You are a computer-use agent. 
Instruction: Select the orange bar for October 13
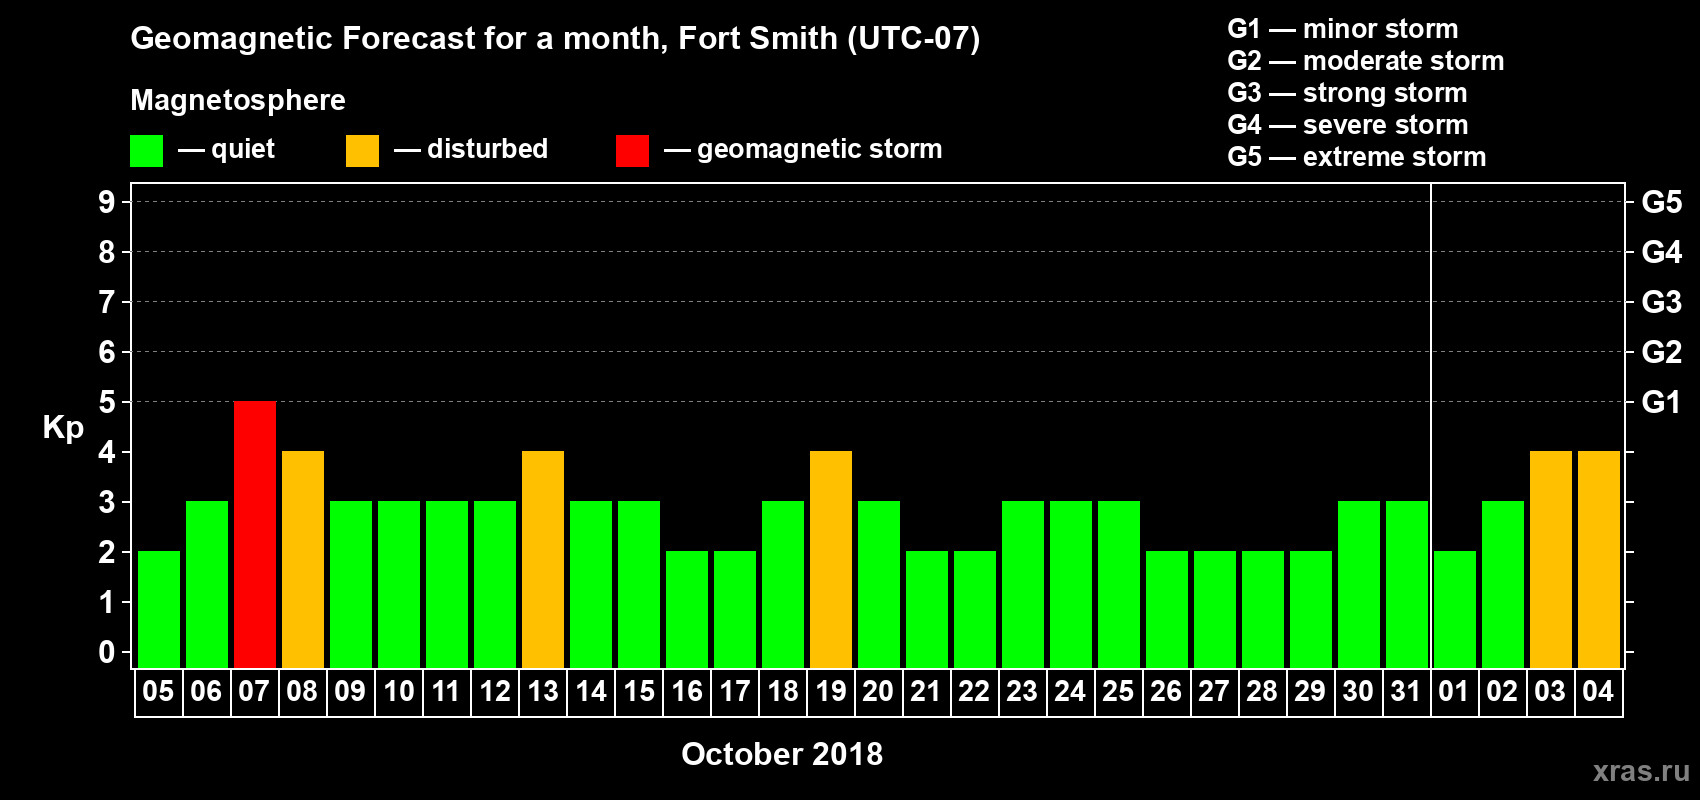tap(543, 560)
